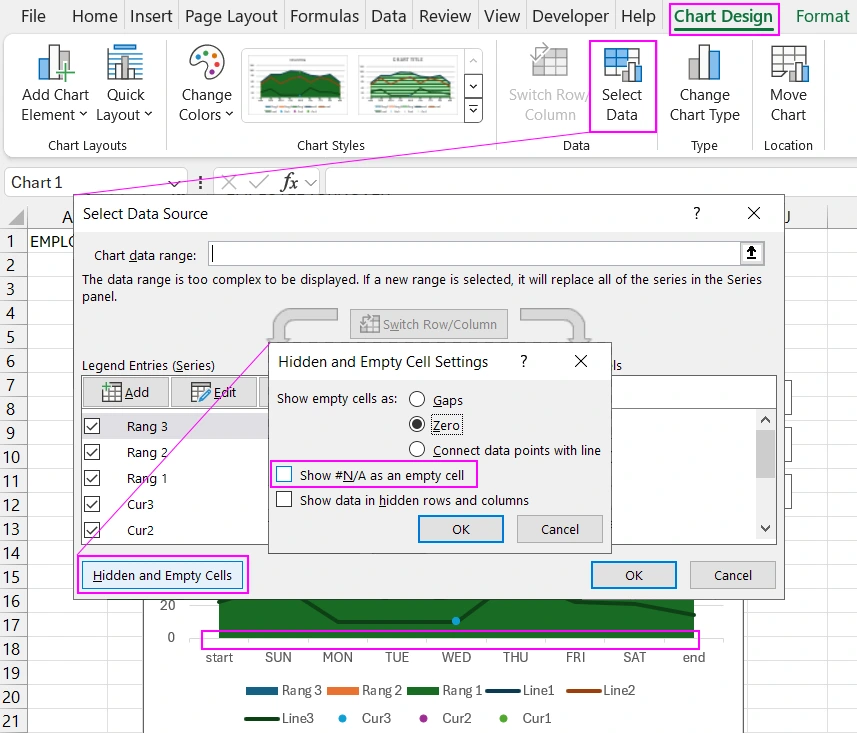Click the Select Data icon
The image size is (857, 733).
pyautogui.click(x=621, y=63)
